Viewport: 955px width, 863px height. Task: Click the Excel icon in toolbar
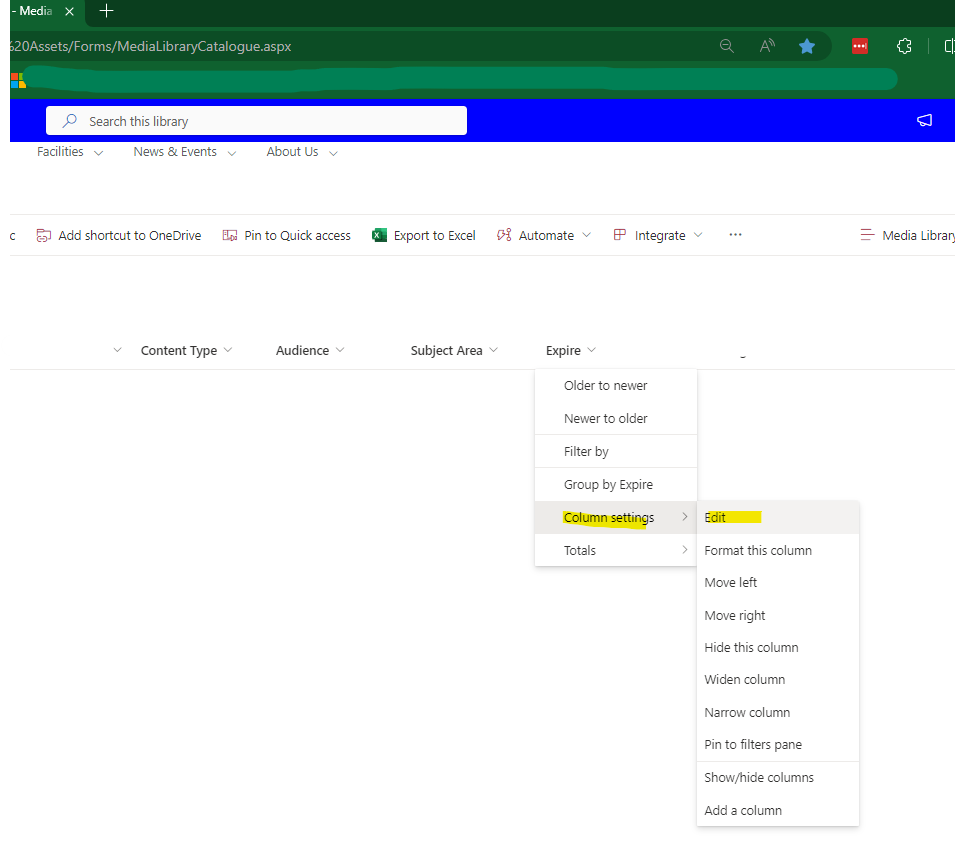(x=379, y=235)
